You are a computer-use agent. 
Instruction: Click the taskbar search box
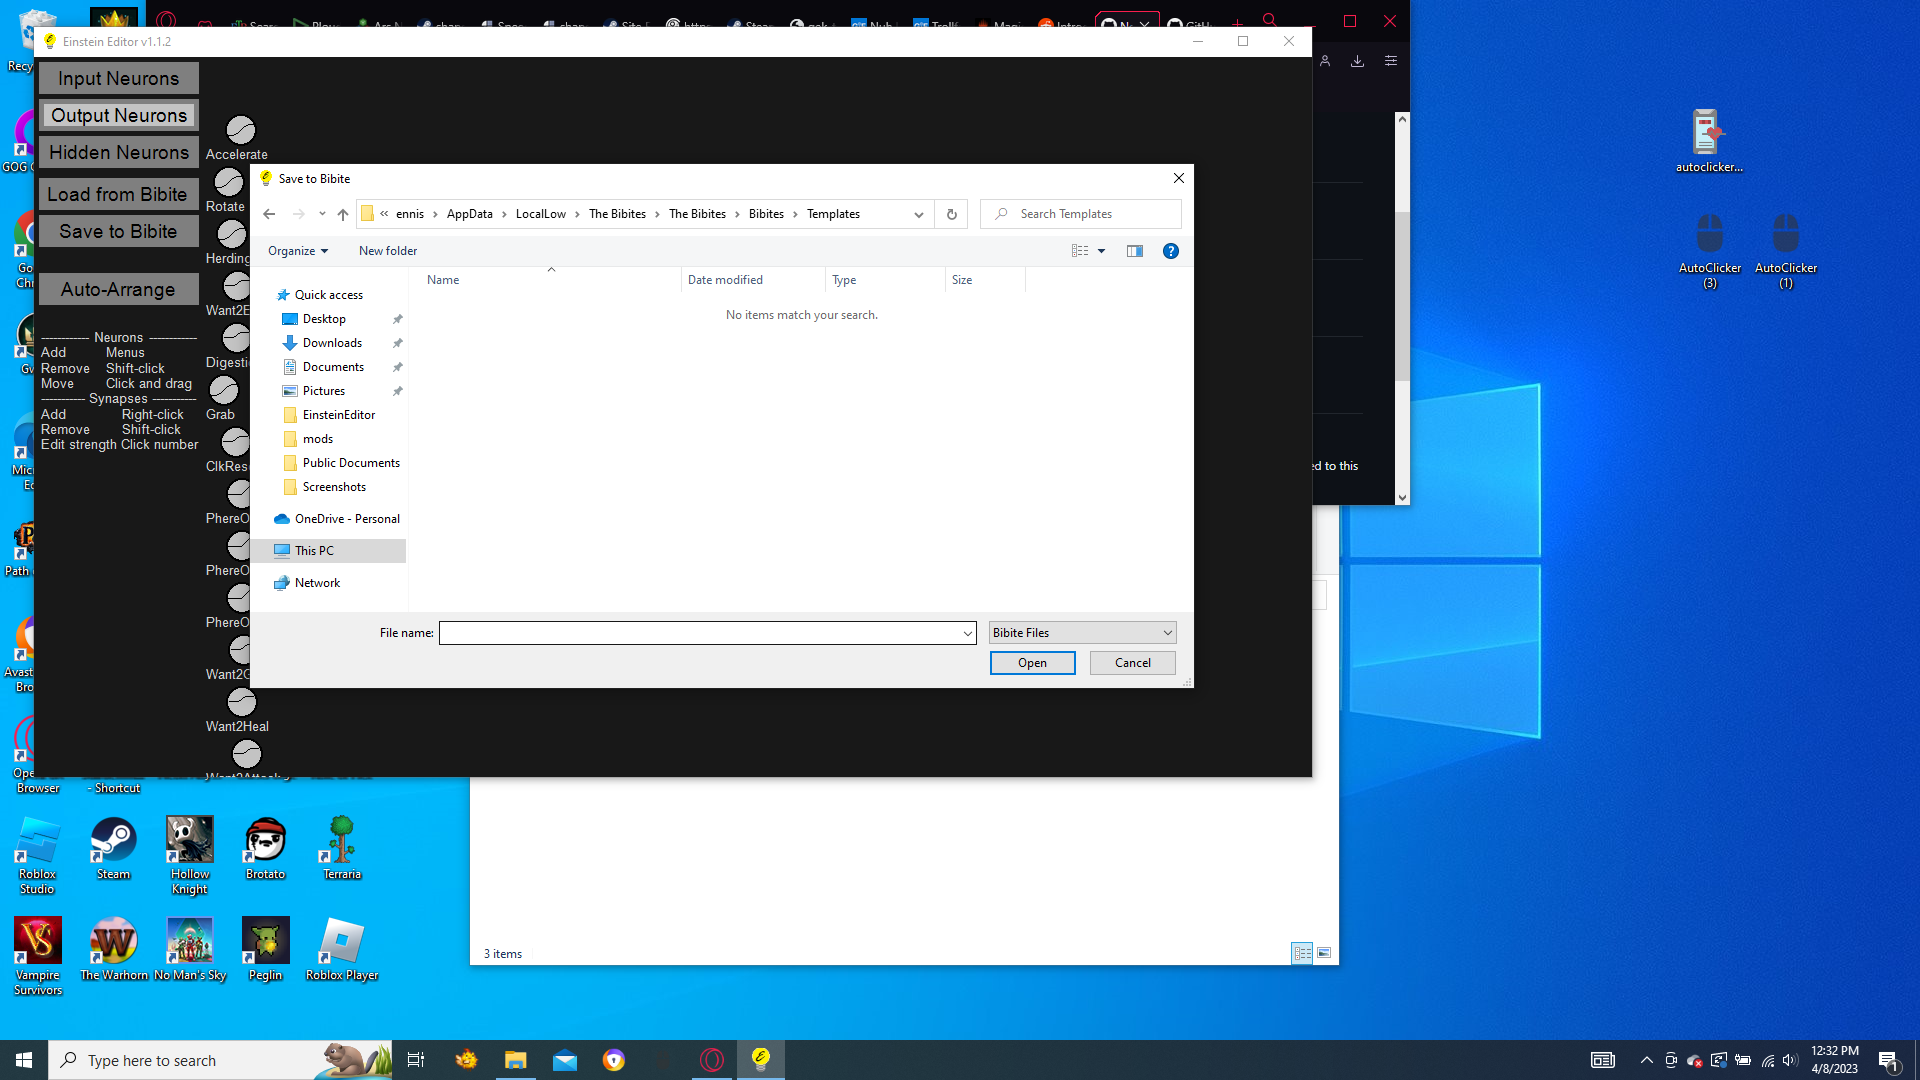coord(220,1060)
